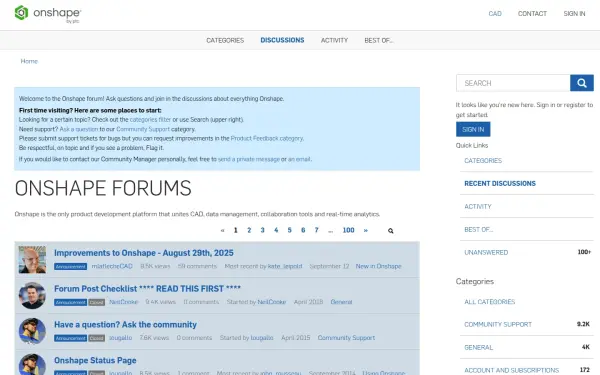This screenshot has width=600, height=375.
Task: Click Announcement tag on Improvements post
Action: [70, 266]
